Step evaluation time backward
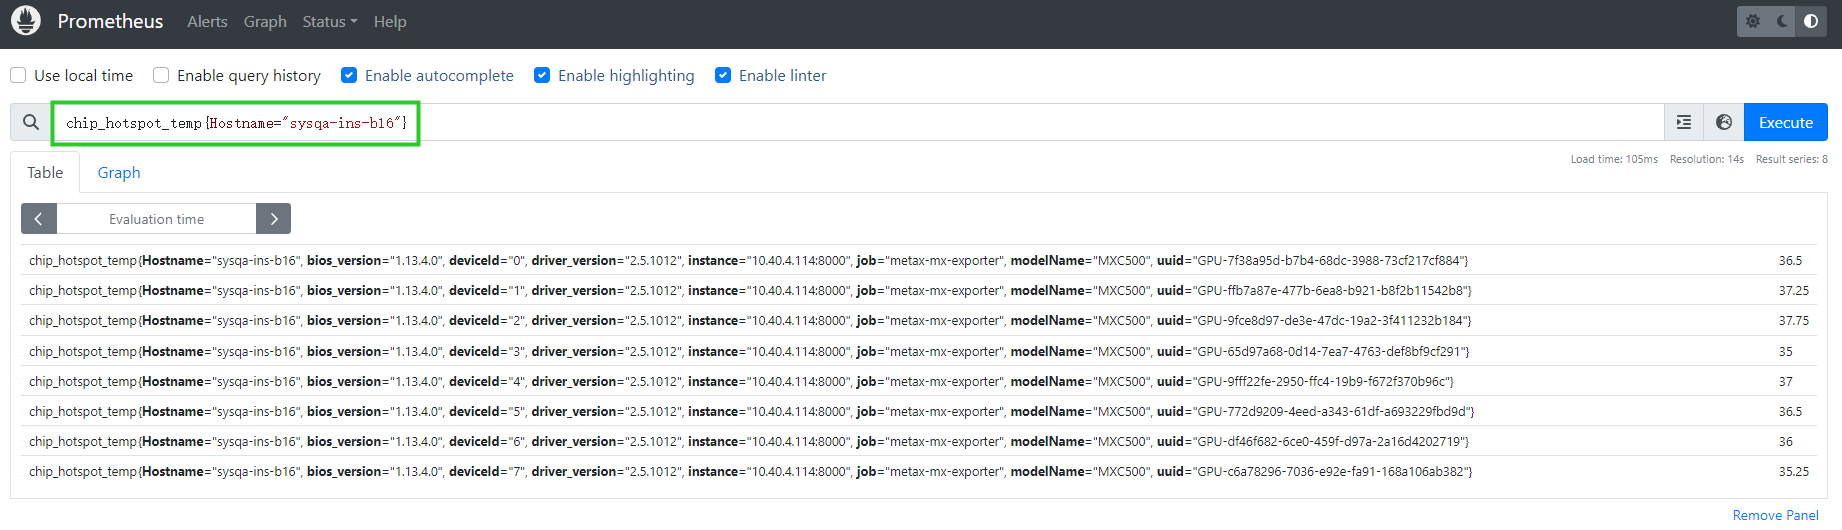 click(x=39, y=219)
